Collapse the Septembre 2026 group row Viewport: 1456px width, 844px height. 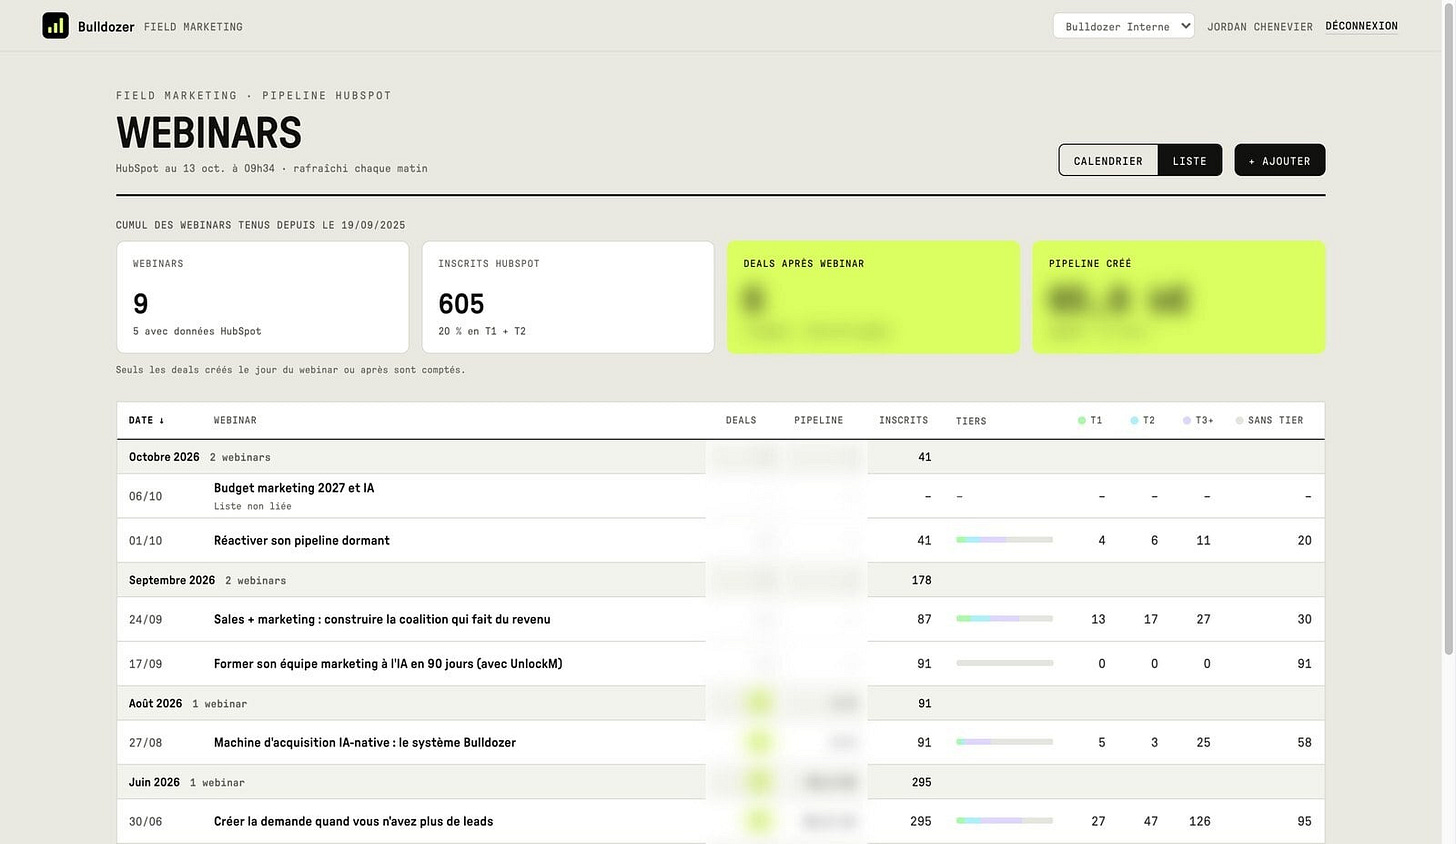point(720,580)
